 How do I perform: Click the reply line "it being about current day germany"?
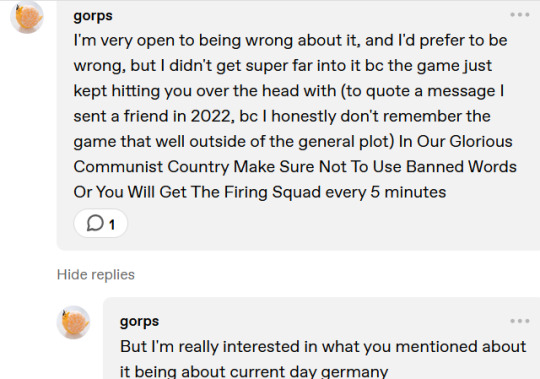254,371
